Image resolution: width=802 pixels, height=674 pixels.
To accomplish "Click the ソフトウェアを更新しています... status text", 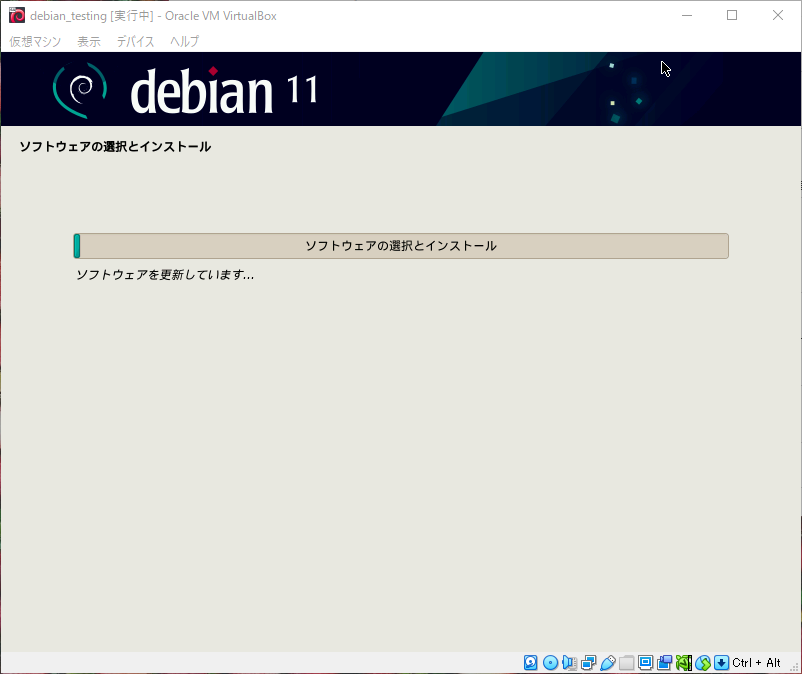I will (165, 275).
